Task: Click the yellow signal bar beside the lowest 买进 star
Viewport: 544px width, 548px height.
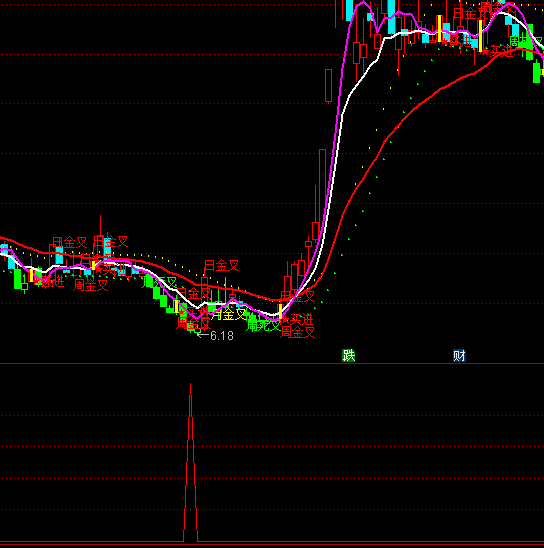Action: [x=280, y=311]
